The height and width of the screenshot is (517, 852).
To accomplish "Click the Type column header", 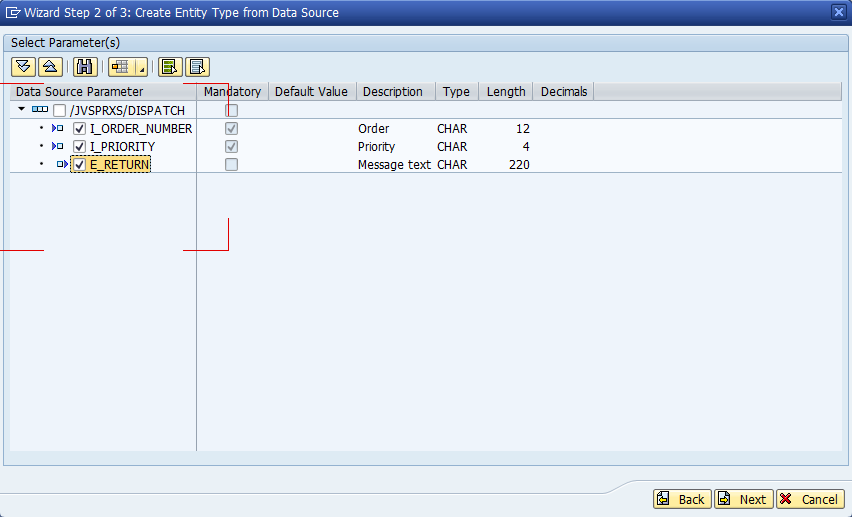I will pos(456,91).
